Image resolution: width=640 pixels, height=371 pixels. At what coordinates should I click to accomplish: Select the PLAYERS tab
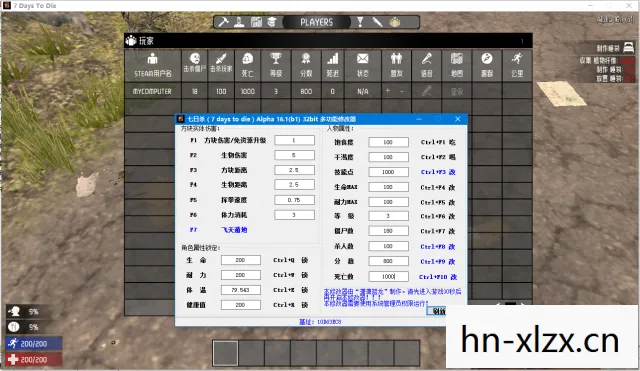316,22
